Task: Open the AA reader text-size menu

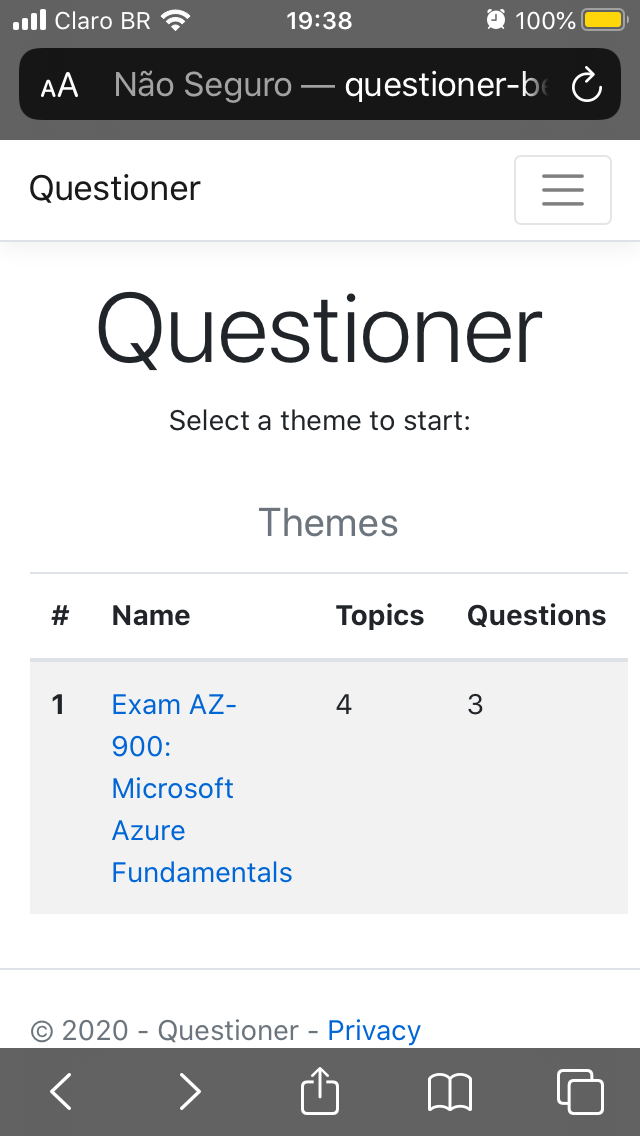Action: [59, 86]
